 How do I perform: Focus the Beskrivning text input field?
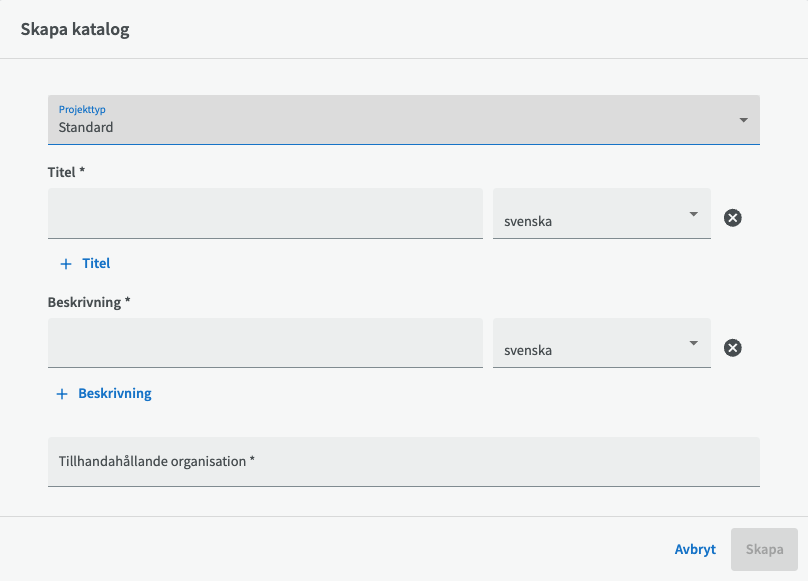pyautogui.click(x=265, y=343)
